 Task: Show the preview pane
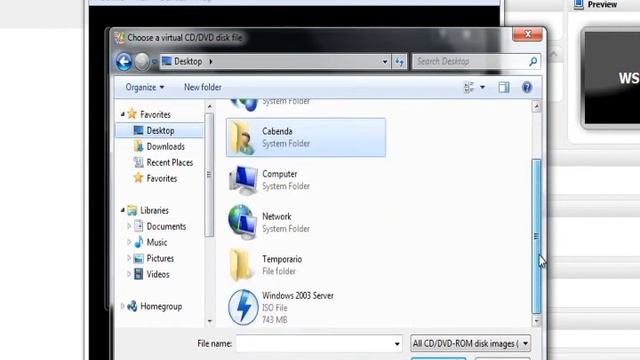504,87
